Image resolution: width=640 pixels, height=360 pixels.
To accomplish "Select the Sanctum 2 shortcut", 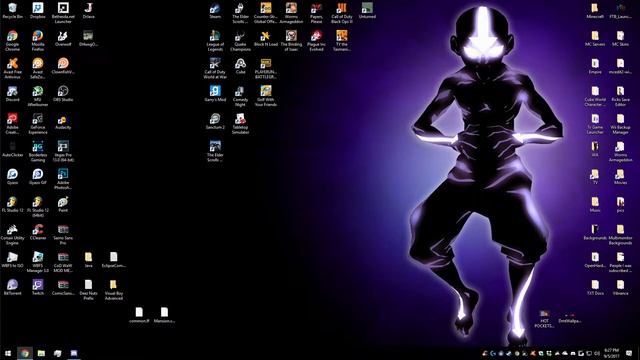I will (x=215, y=122).
